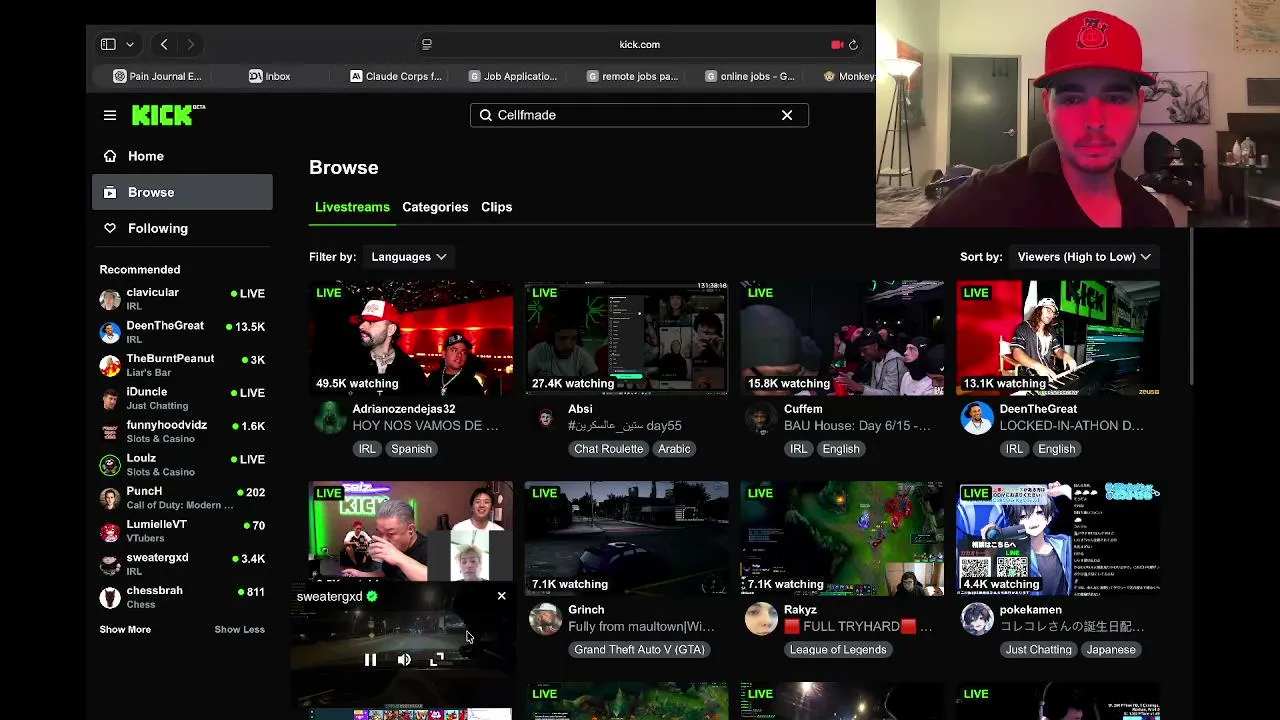Toggle the Safari sidebar button

(108, 44)
